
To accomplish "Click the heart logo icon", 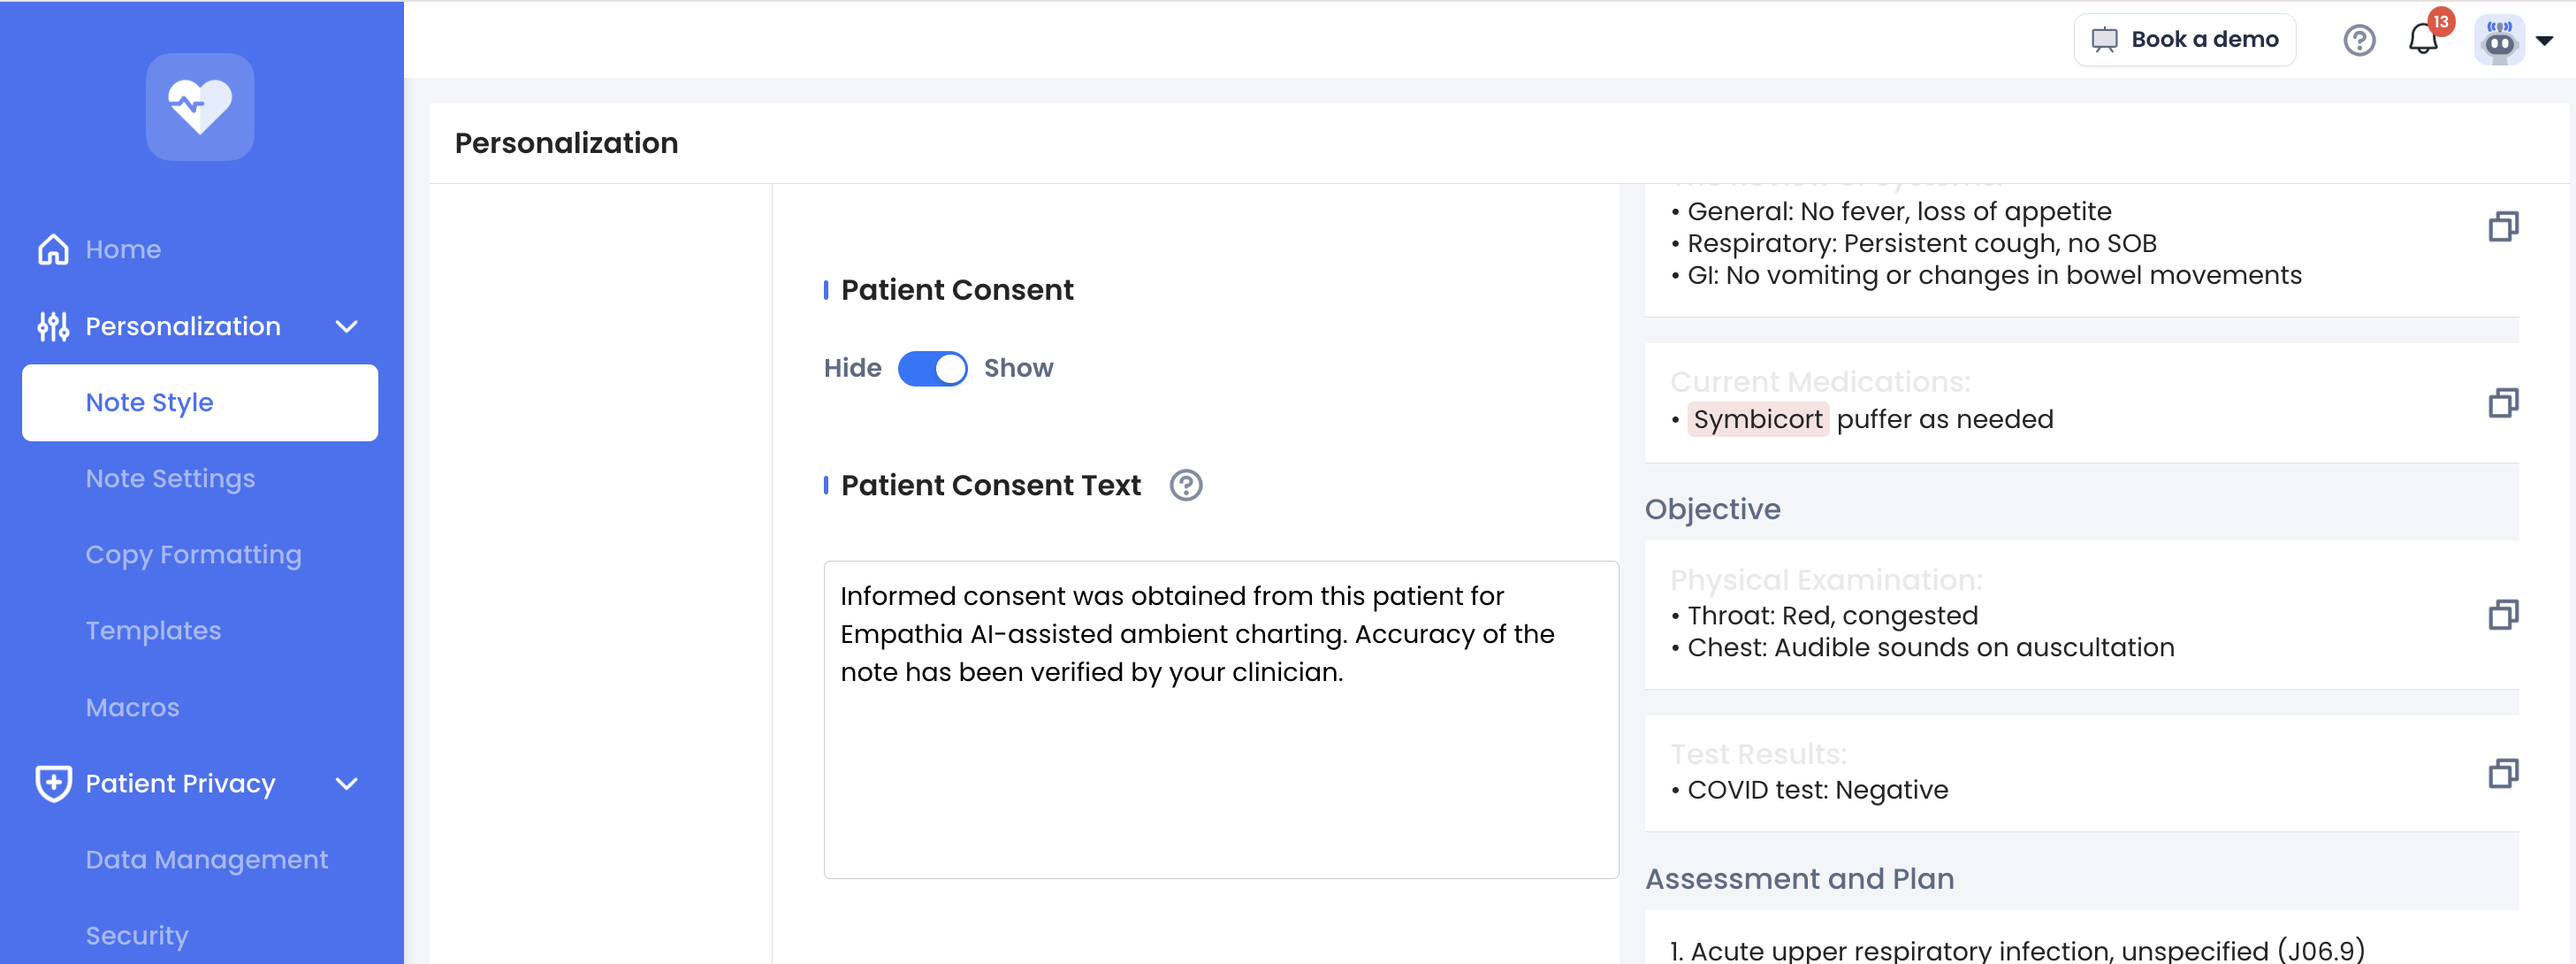I will click(199, 107).
